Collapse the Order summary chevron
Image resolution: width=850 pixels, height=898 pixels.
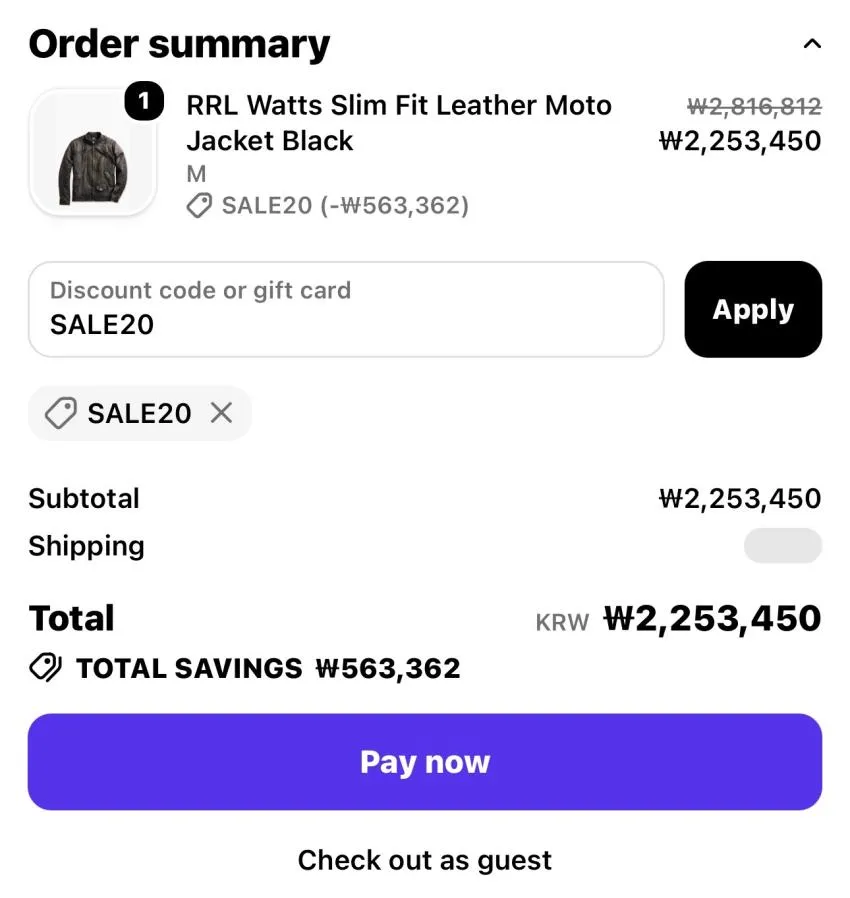tap(812, 44)
